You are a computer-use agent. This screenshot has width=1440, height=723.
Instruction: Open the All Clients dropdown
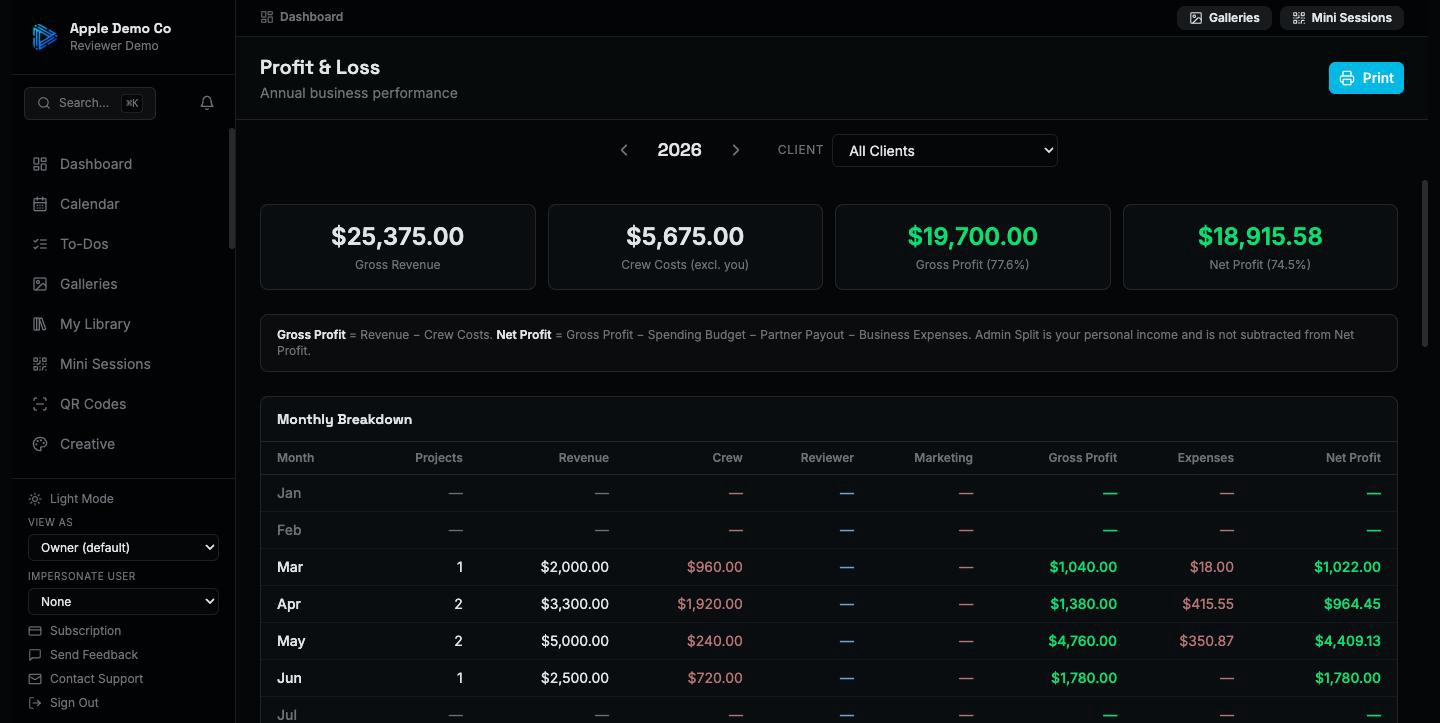[945, 151]
